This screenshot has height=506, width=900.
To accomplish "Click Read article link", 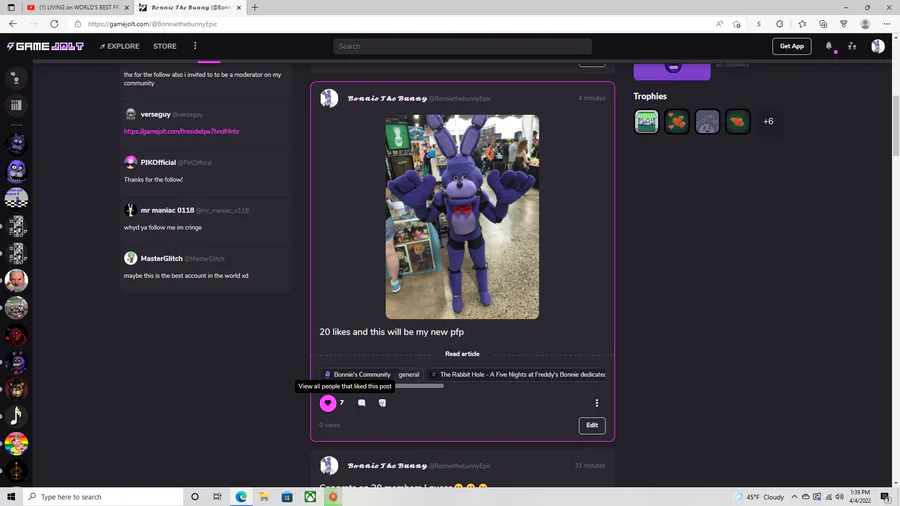I will click(462, 354).
